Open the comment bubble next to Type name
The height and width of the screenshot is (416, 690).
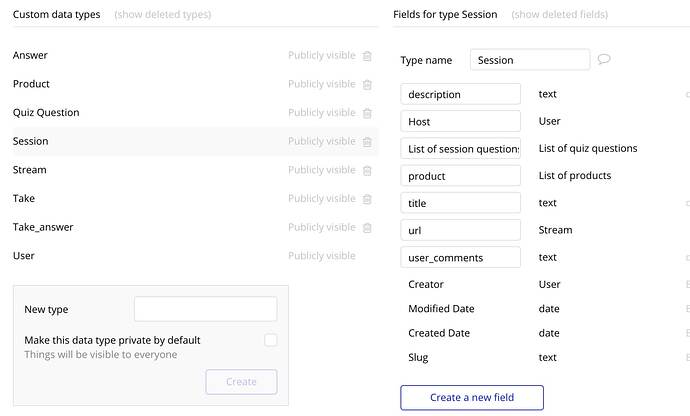604,59
